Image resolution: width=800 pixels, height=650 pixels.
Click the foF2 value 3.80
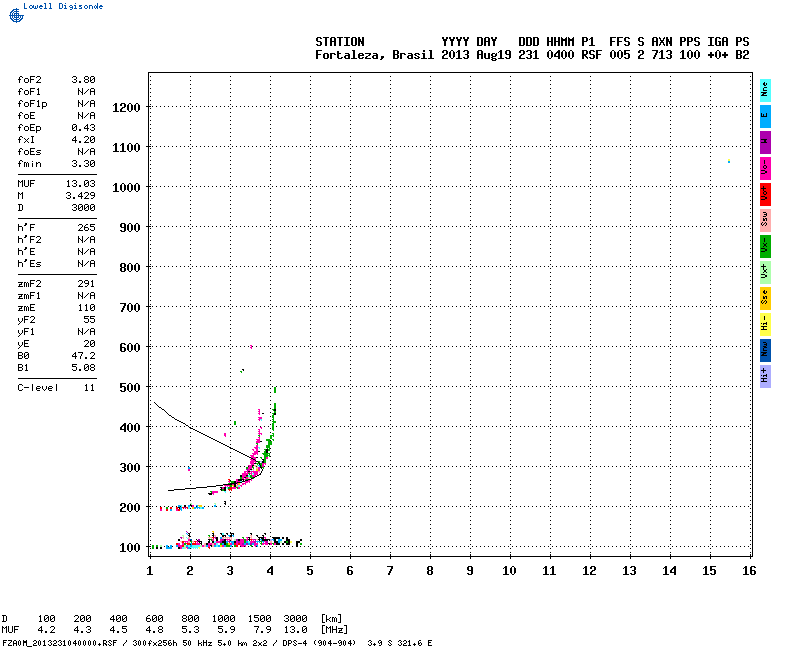pos(83,80)
